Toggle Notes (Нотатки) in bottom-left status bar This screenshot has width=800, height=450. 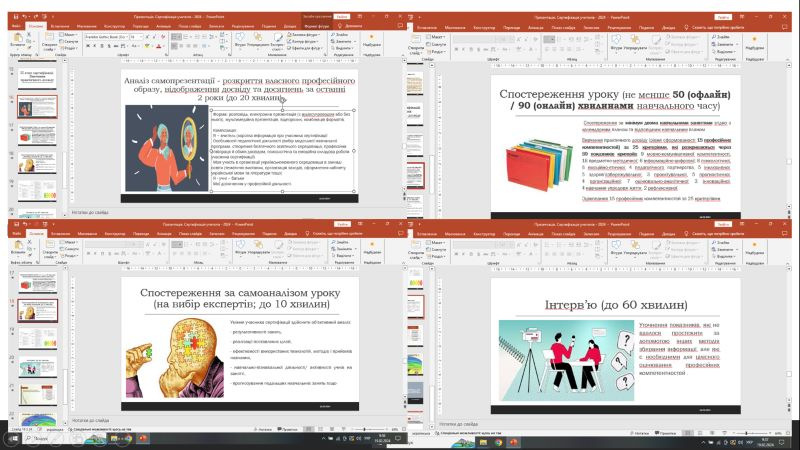[265, 430]
